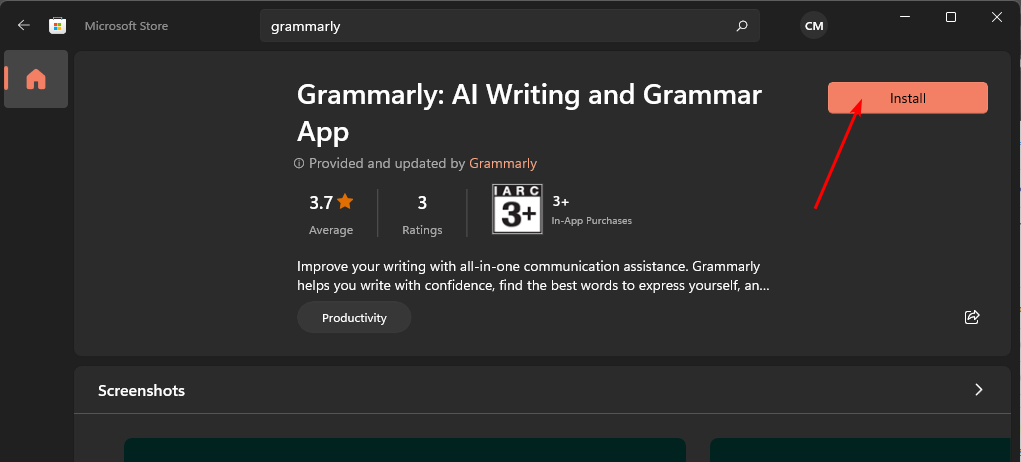Image resolution: width=1021 pixels, height=462 pixels.
Task: Click the share icon
Action: [972, 317]
